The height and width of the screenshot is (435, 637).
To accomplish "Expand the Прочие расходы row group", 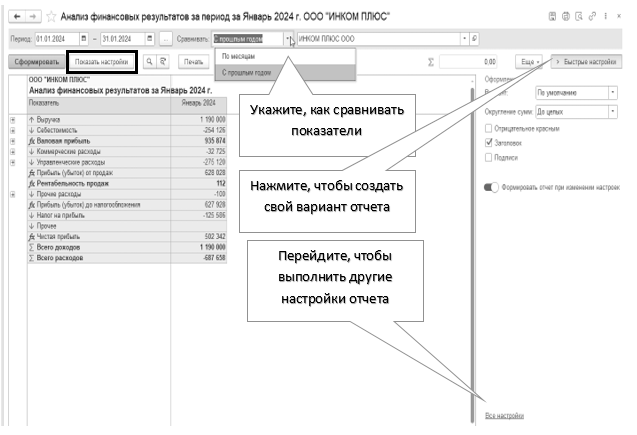I will [x=13, y=194].
